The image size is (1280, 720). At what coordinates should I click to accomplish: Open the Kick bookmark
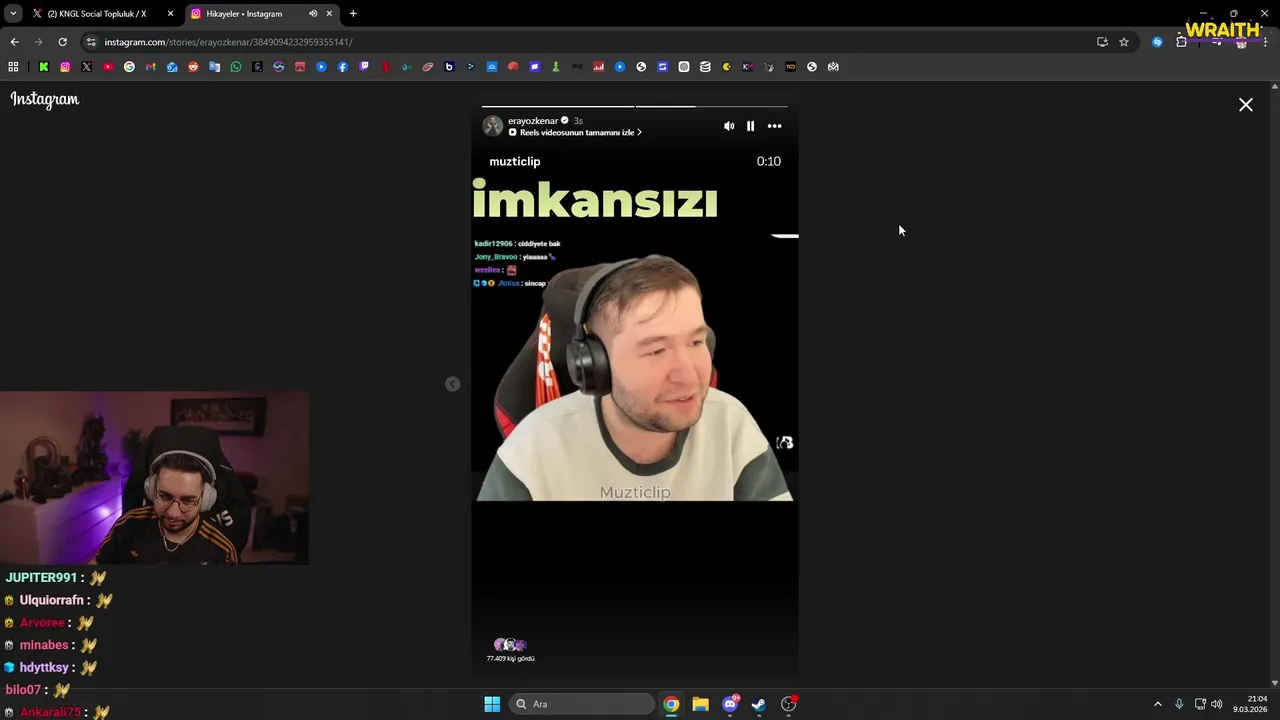(x=44, y=67)
